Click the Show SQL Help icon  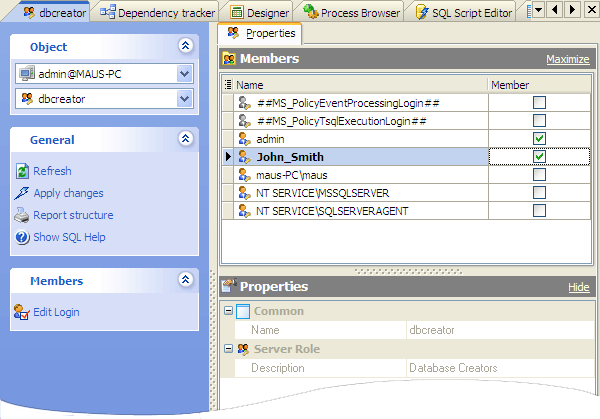tap(23, 237)
